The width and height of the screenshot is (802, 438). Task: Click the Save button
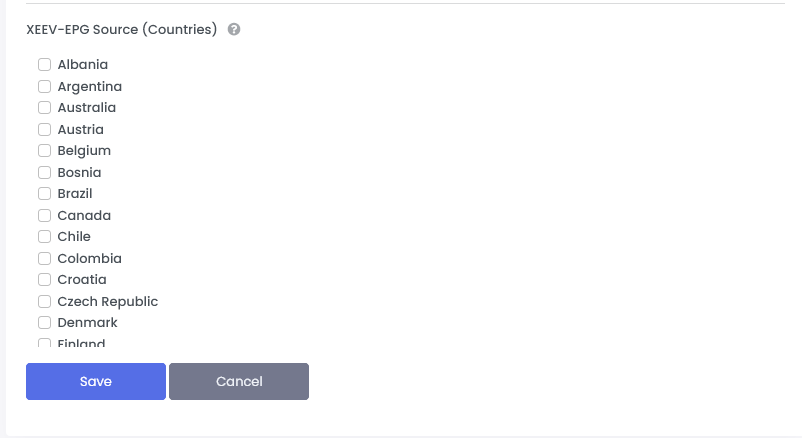pos(96,381)
